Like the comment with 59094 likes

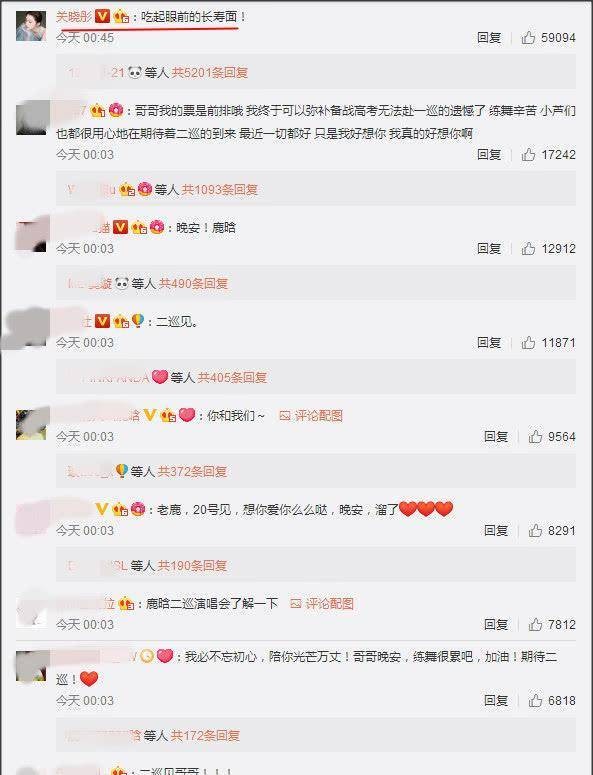(528, 38)
